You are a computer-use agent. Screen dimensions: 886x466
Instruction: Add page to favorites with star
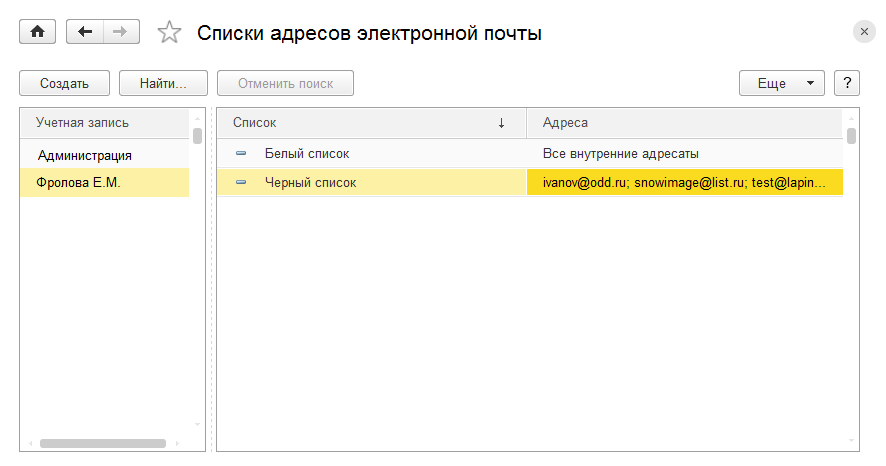170,33
